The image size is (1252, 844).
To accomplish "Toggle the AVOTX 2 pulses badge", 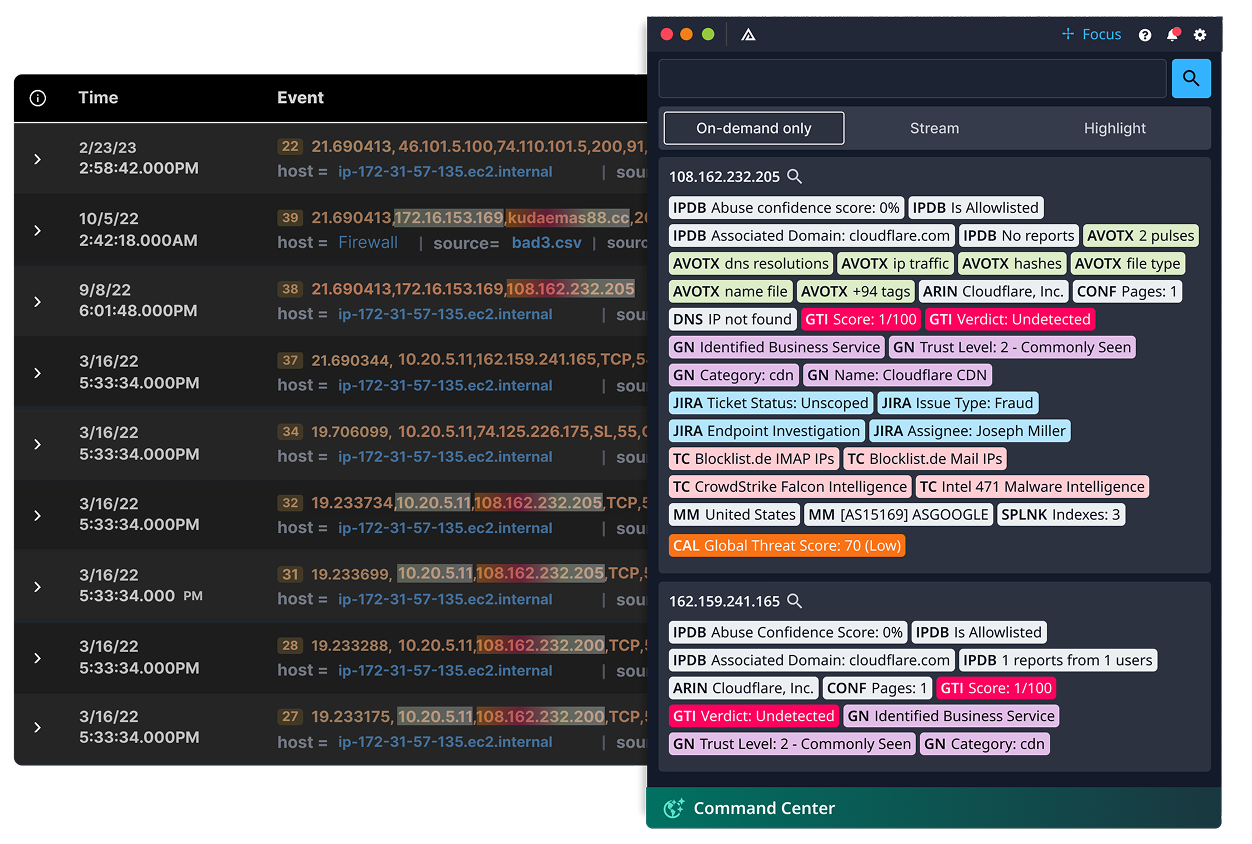I will click(x=1138, y=235).
